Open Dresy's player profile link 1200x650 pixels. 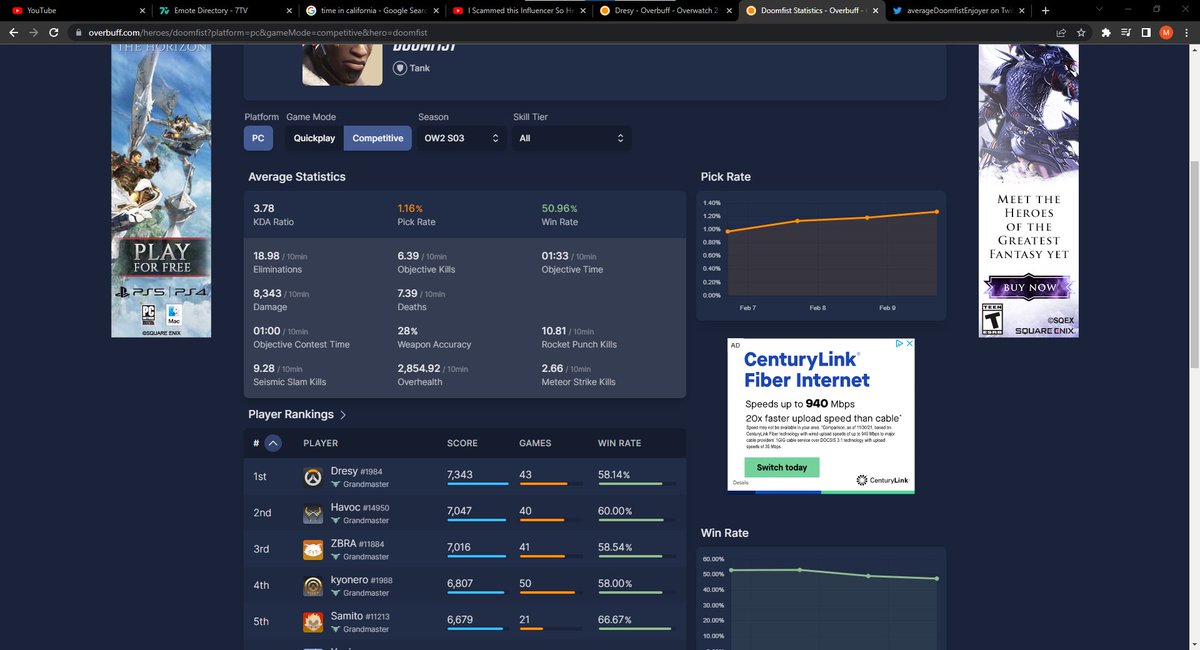343,470
